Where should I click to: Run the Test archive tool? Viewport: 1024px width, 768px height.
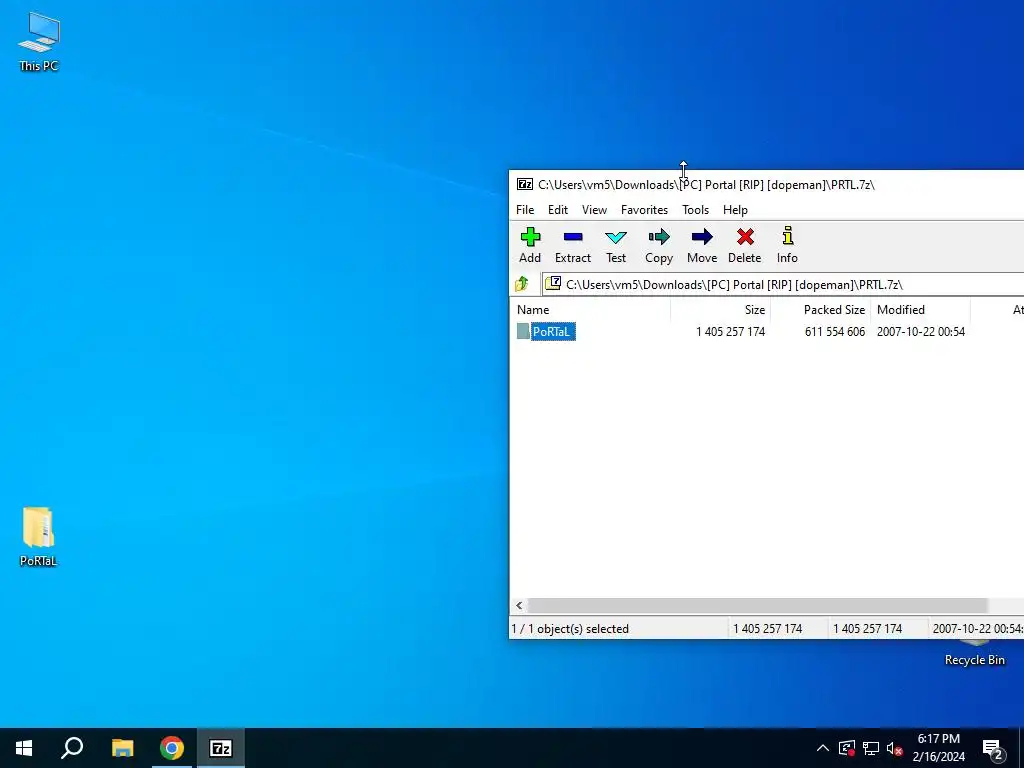616,246
